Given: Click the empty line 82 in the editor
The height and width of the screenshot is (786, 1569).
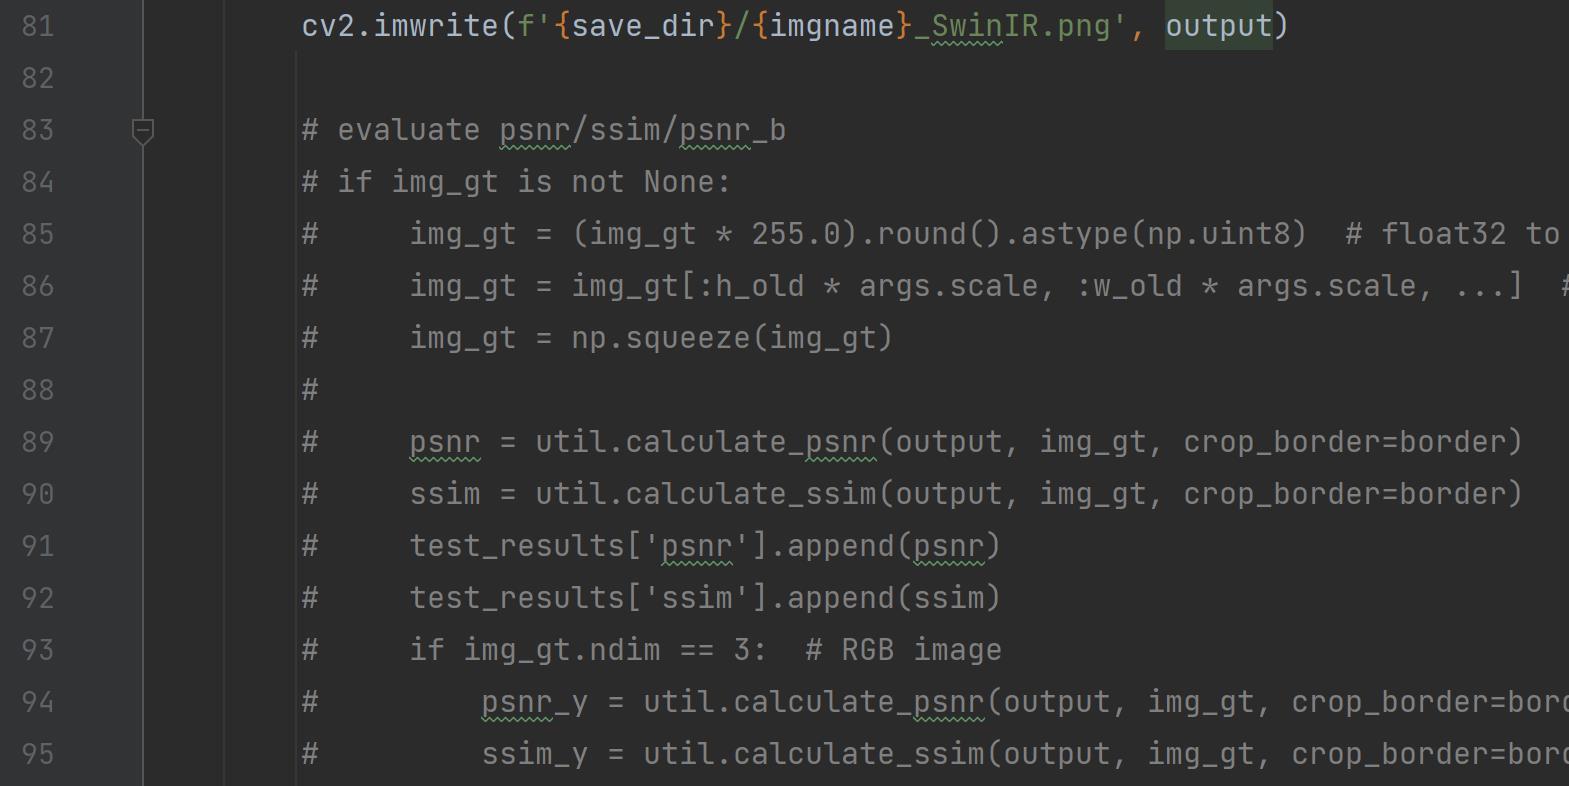Looking at the screenshot, I should click(800, 78).
